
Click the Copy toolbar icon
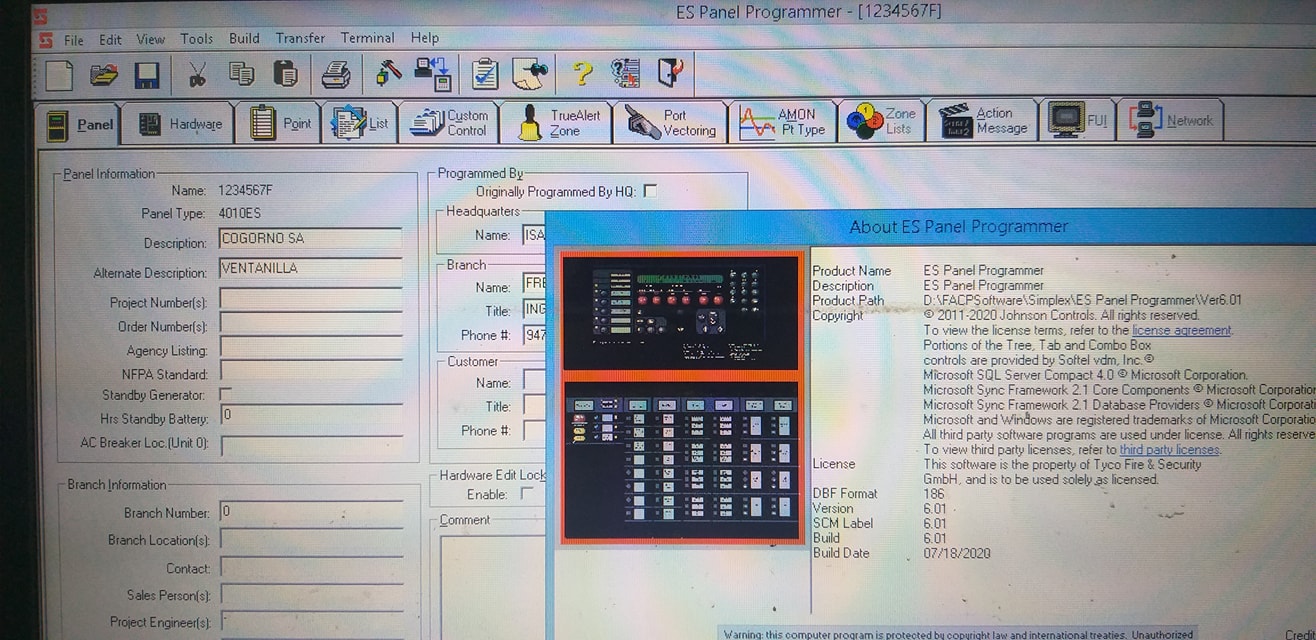click(x=241, y=75)
